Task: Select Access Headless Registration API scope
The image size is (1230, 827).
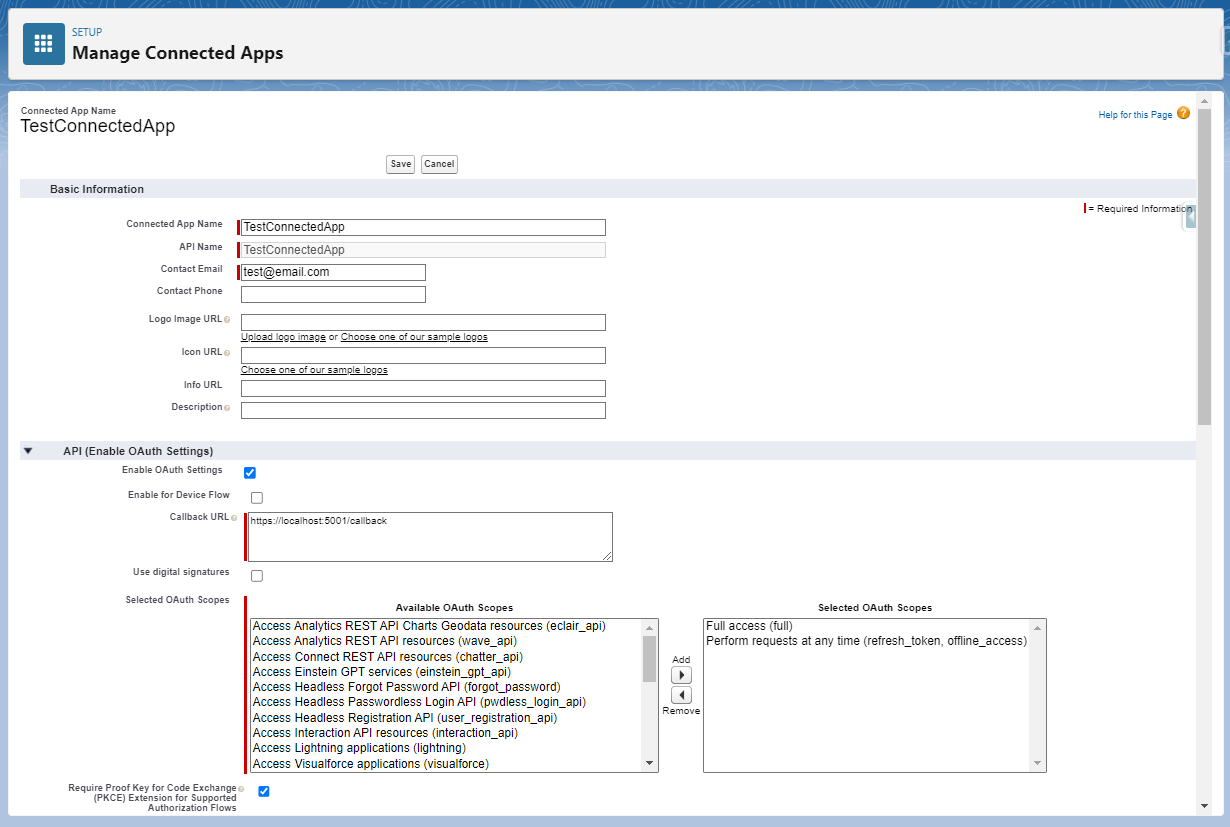Action: tap(446, 717)
